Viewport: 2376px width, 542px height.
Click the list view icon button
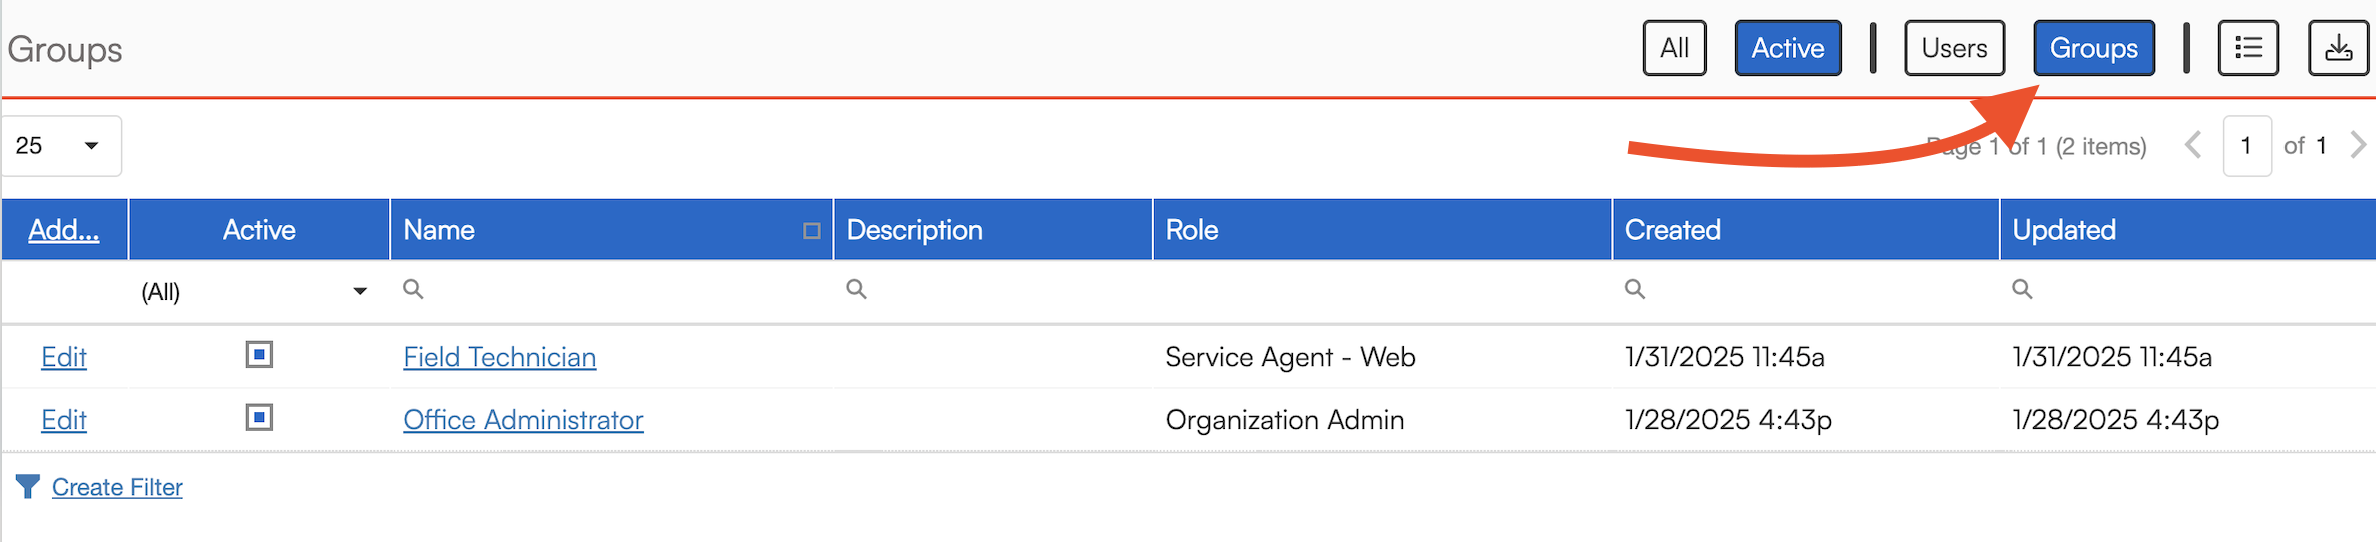pos(2247,48)
